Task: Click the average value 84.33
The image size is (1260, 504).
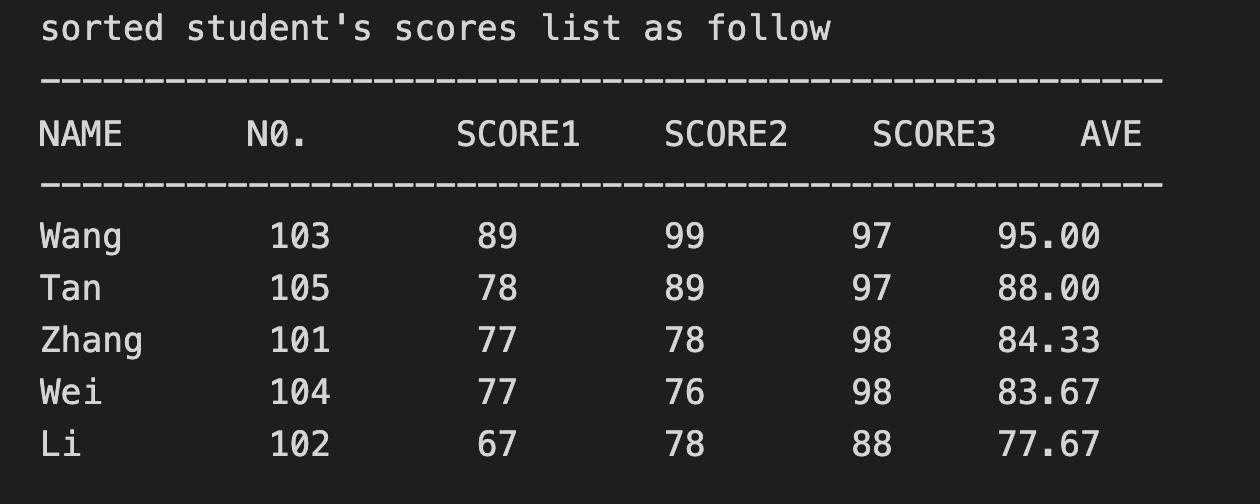Action: [x=1048, y=341]
